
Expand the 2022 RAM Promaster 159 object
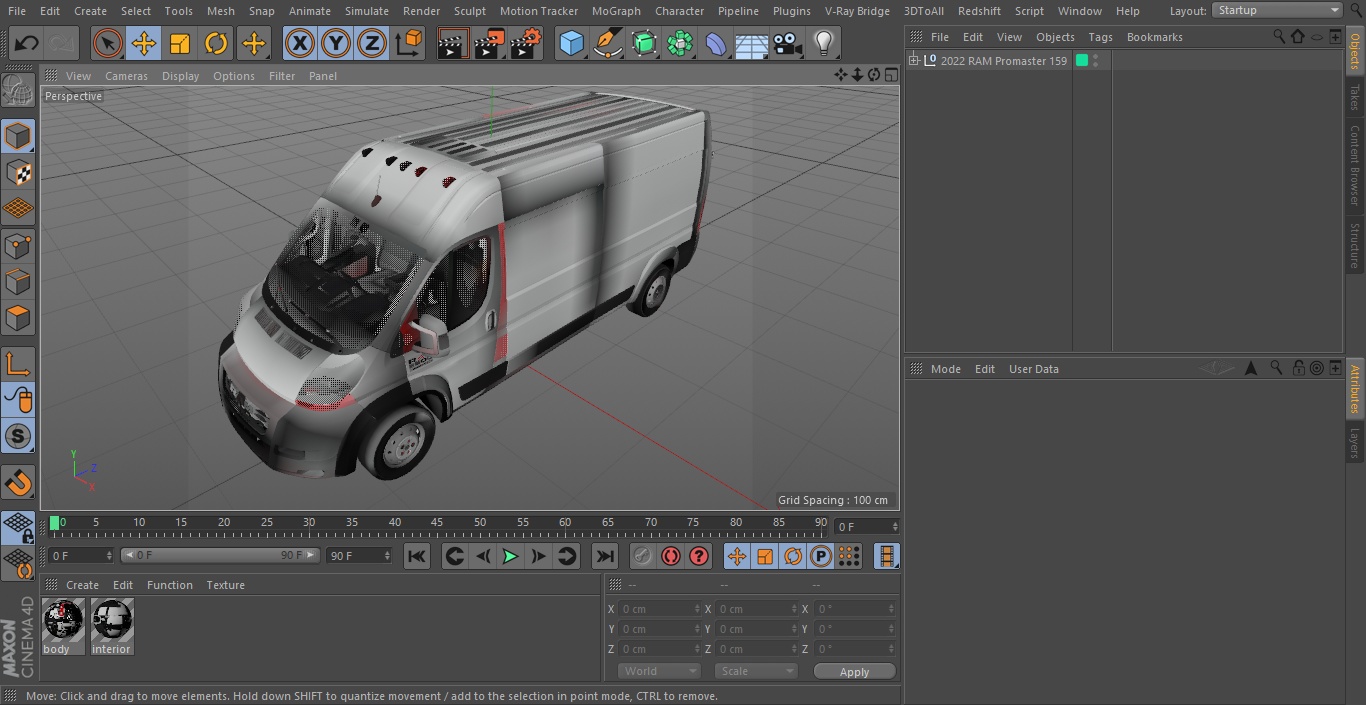913,61
